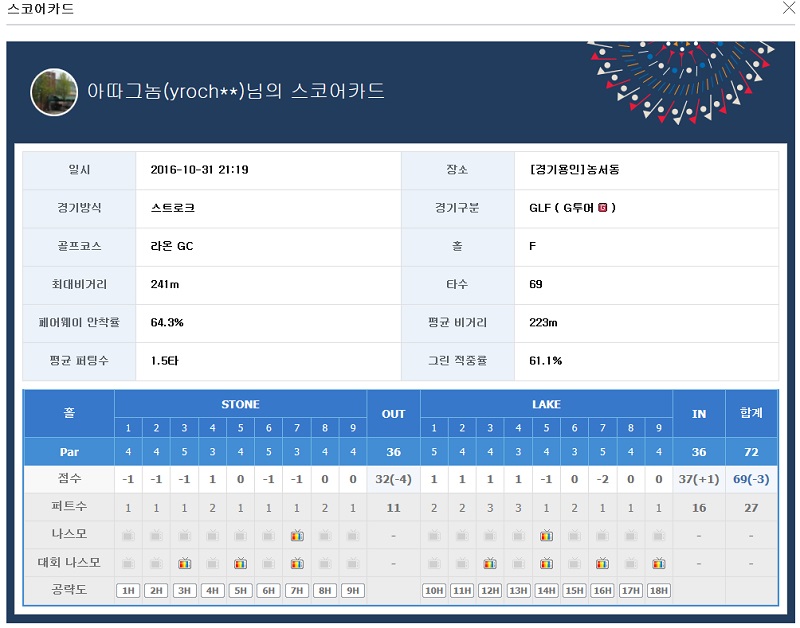Click the total score 69(-3) cell
Screen dimensions: 800x628
(750, 480)
